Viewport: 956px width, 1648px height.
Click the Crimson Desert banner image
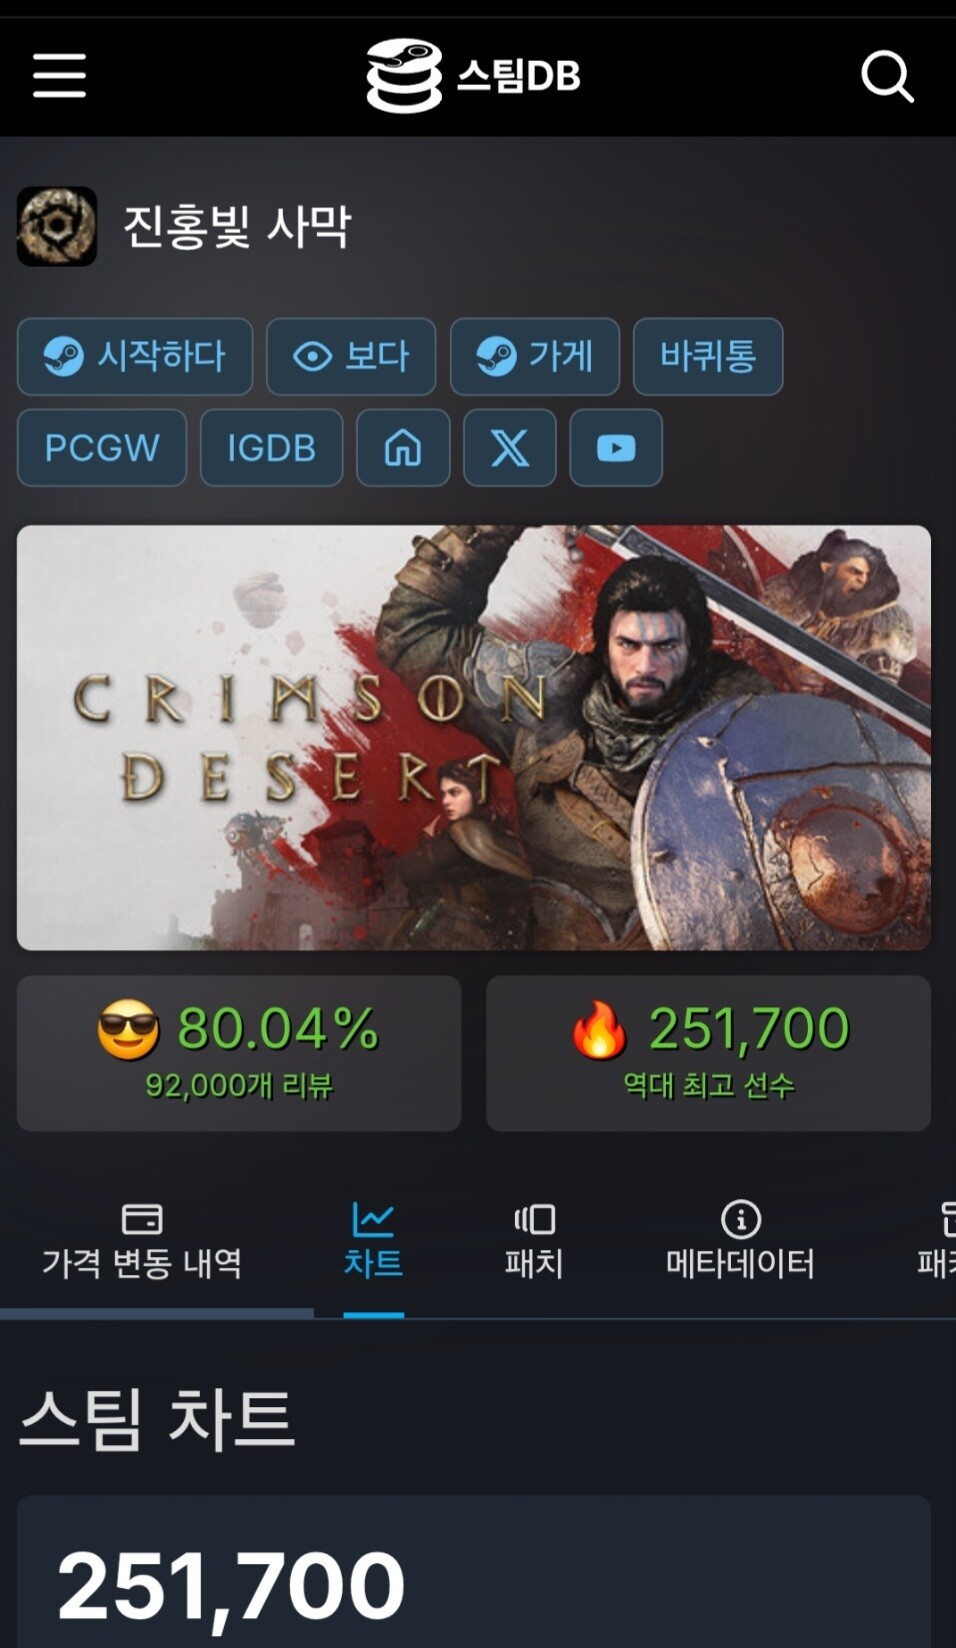tap(474, 738)
